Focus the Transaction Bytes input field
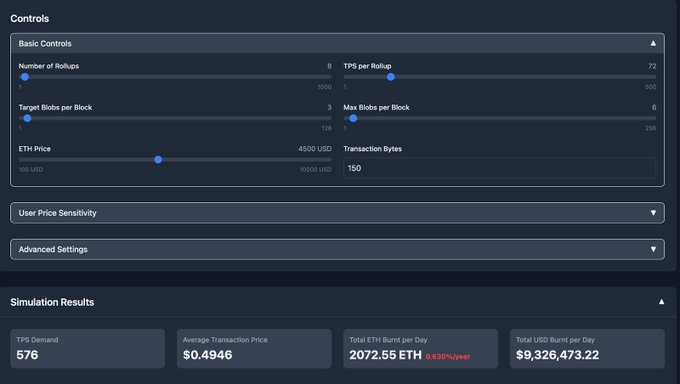The image size is (680, 384). (499, 168)
